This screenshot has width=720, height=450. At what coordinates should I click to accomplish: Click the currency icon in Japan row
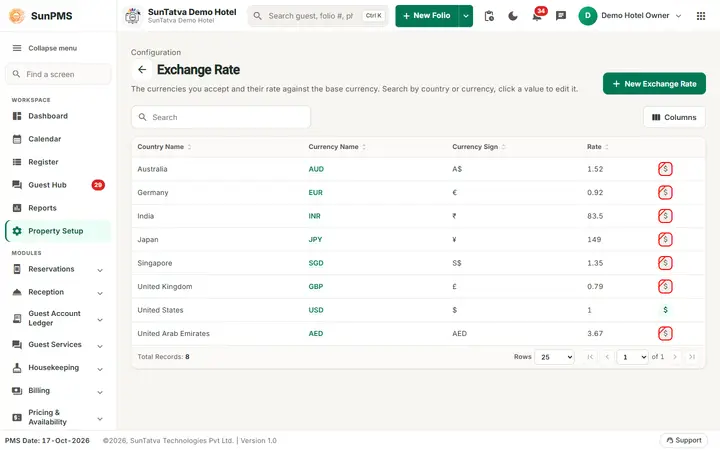[x=665, y=239]
